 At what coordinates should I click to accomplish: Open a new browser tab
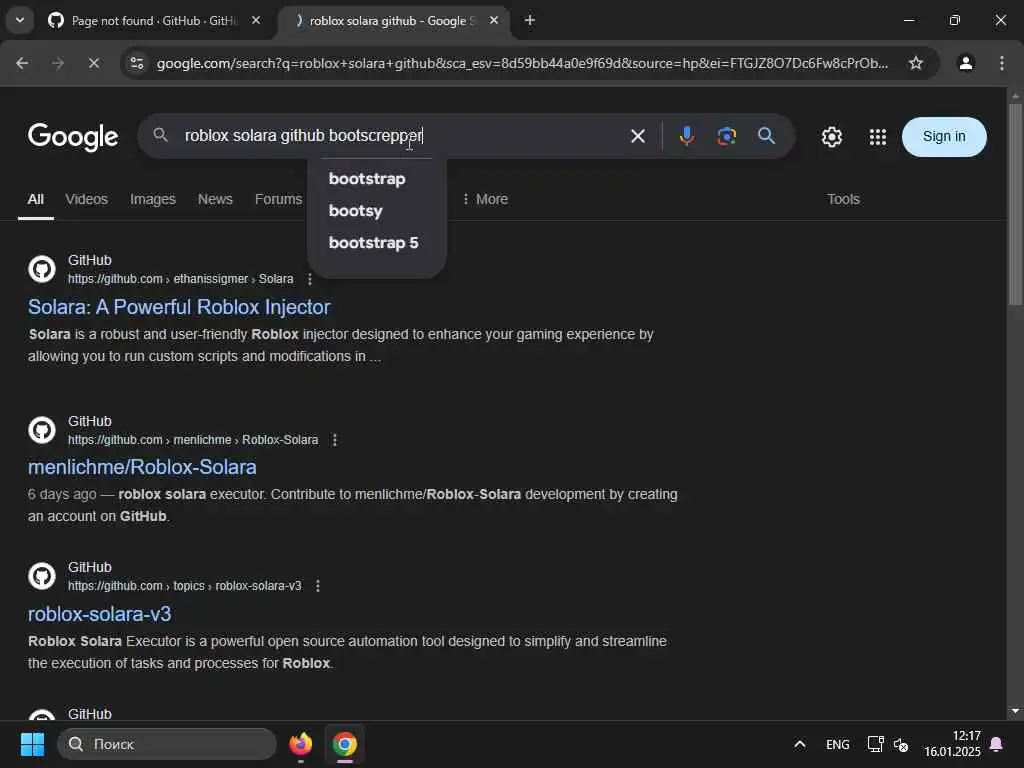click(x=530, y=21)
